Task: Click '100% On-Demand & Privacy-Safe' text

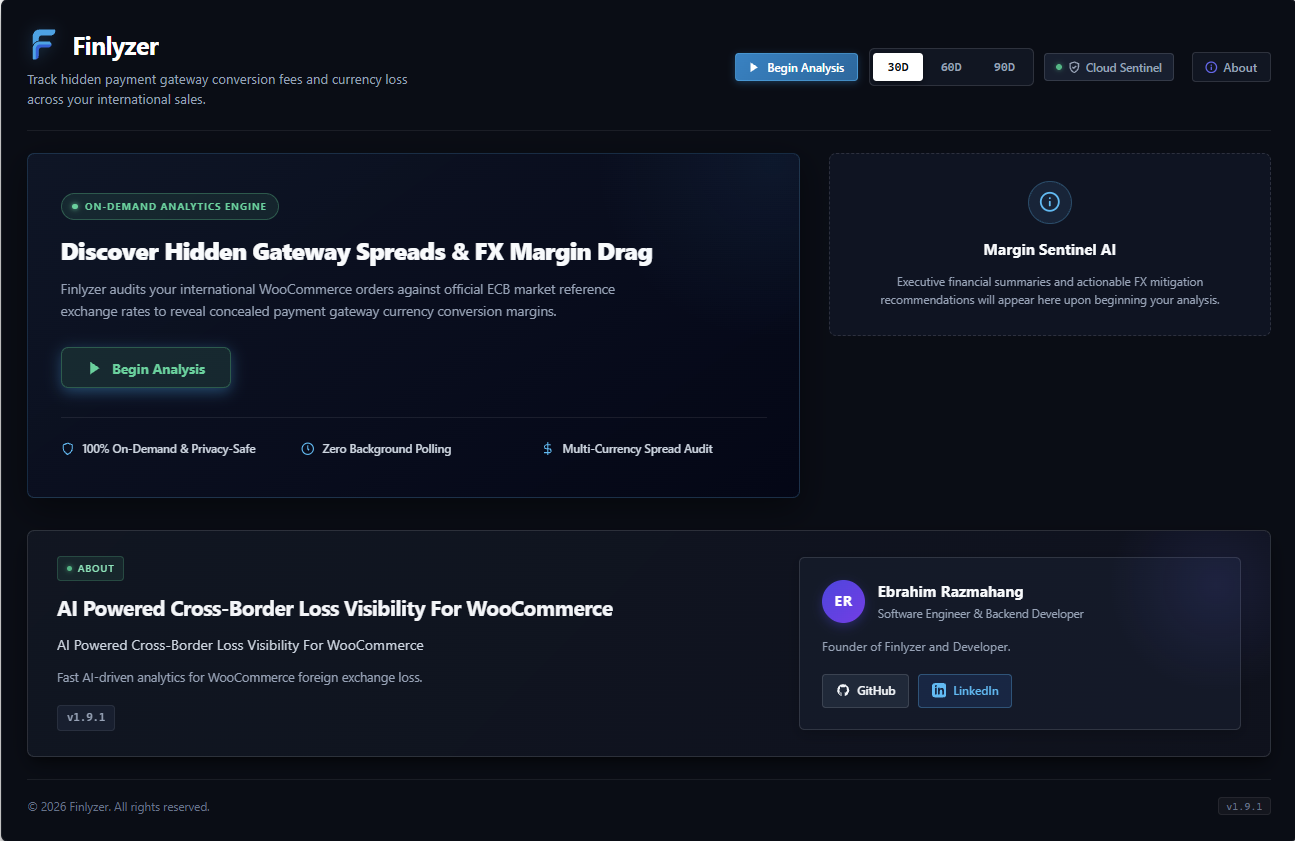Action: (169, 449)
